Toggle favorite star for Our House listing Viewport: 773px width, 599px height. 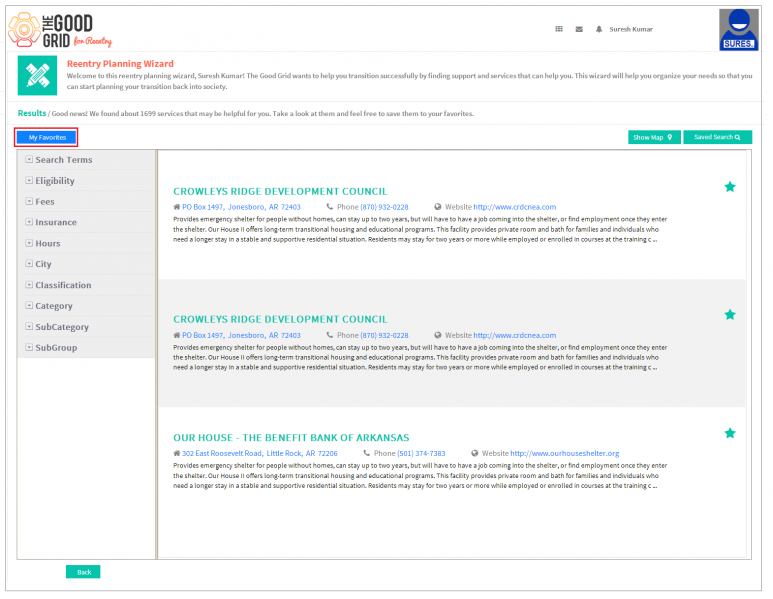(x=730, y=433)
